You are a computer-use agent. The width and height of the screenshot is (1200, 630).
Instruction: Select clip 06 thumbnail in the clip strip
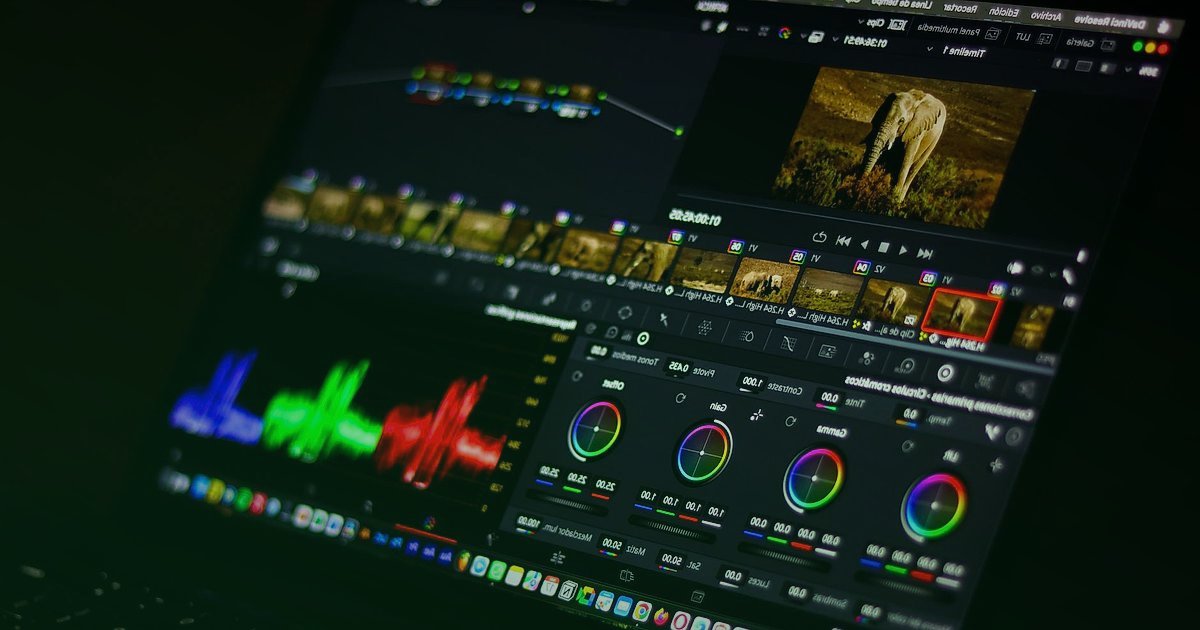click(x=703, y=269)
